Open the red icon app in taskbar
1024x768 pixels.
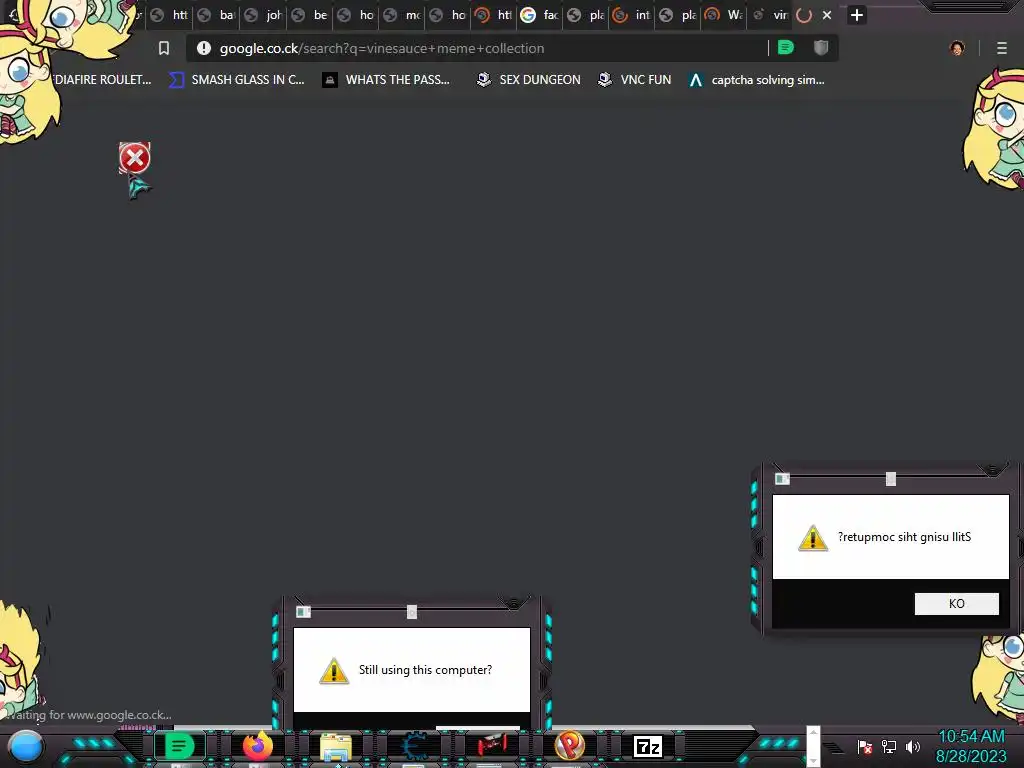pos(492,746)
